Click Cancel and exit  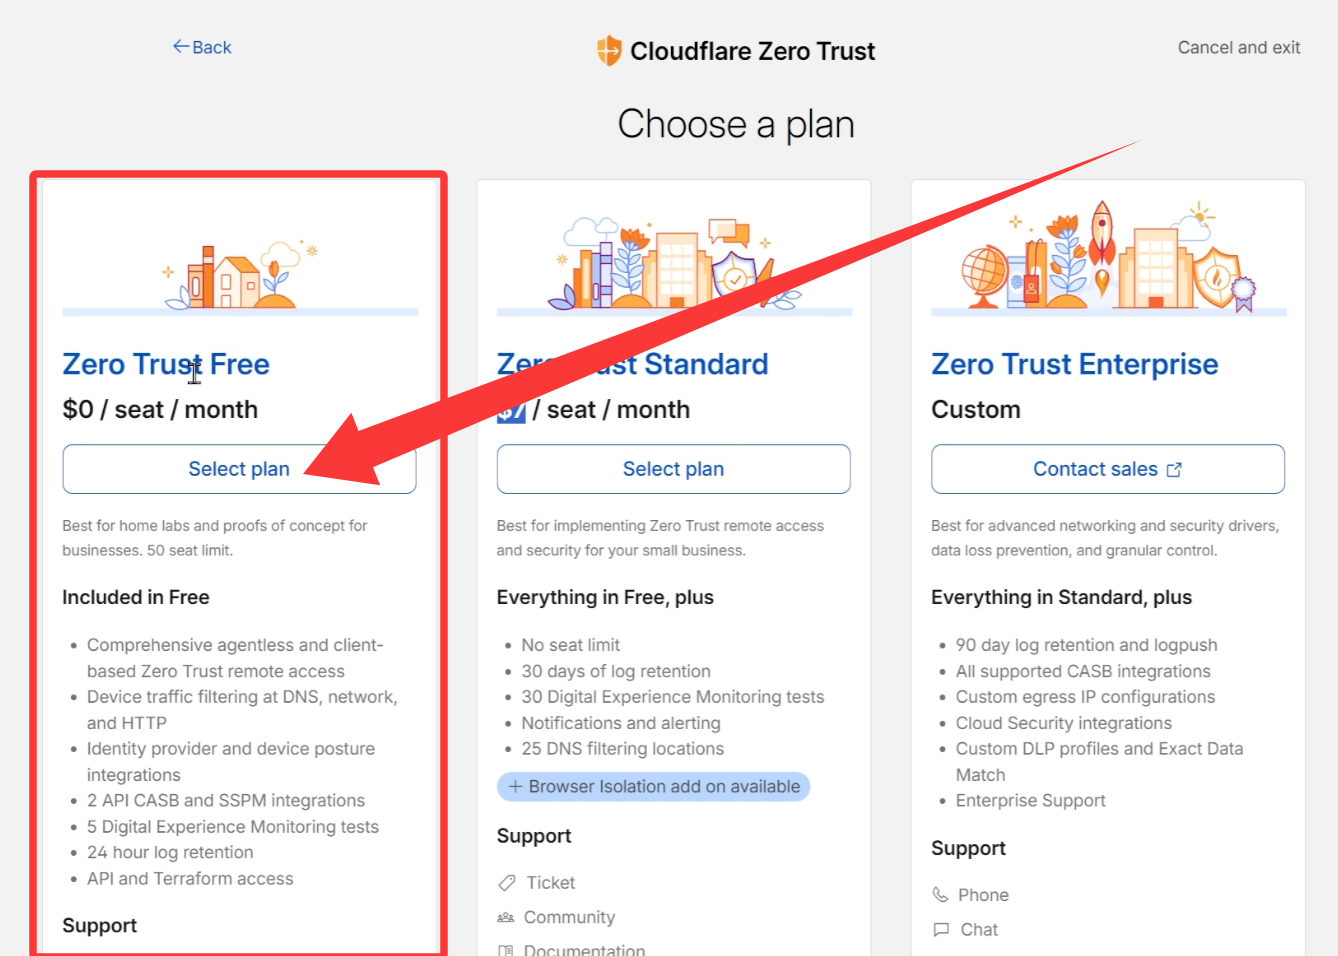pos(1238,47)
